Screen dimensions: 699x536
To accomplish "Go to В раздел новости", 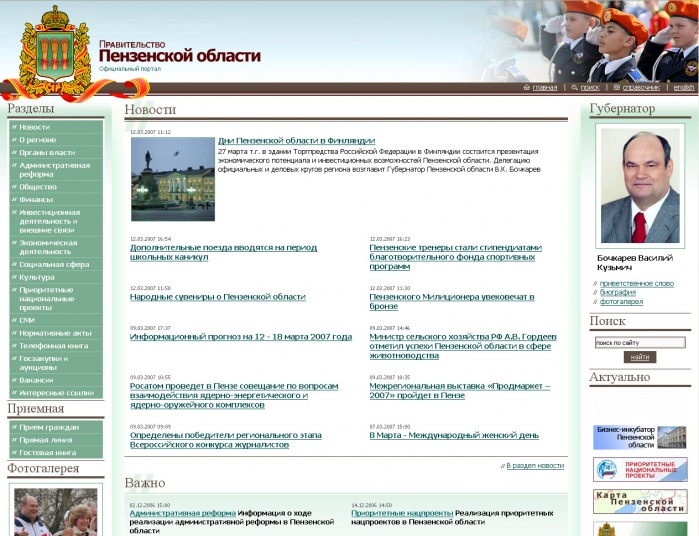I will pos(535,466).
